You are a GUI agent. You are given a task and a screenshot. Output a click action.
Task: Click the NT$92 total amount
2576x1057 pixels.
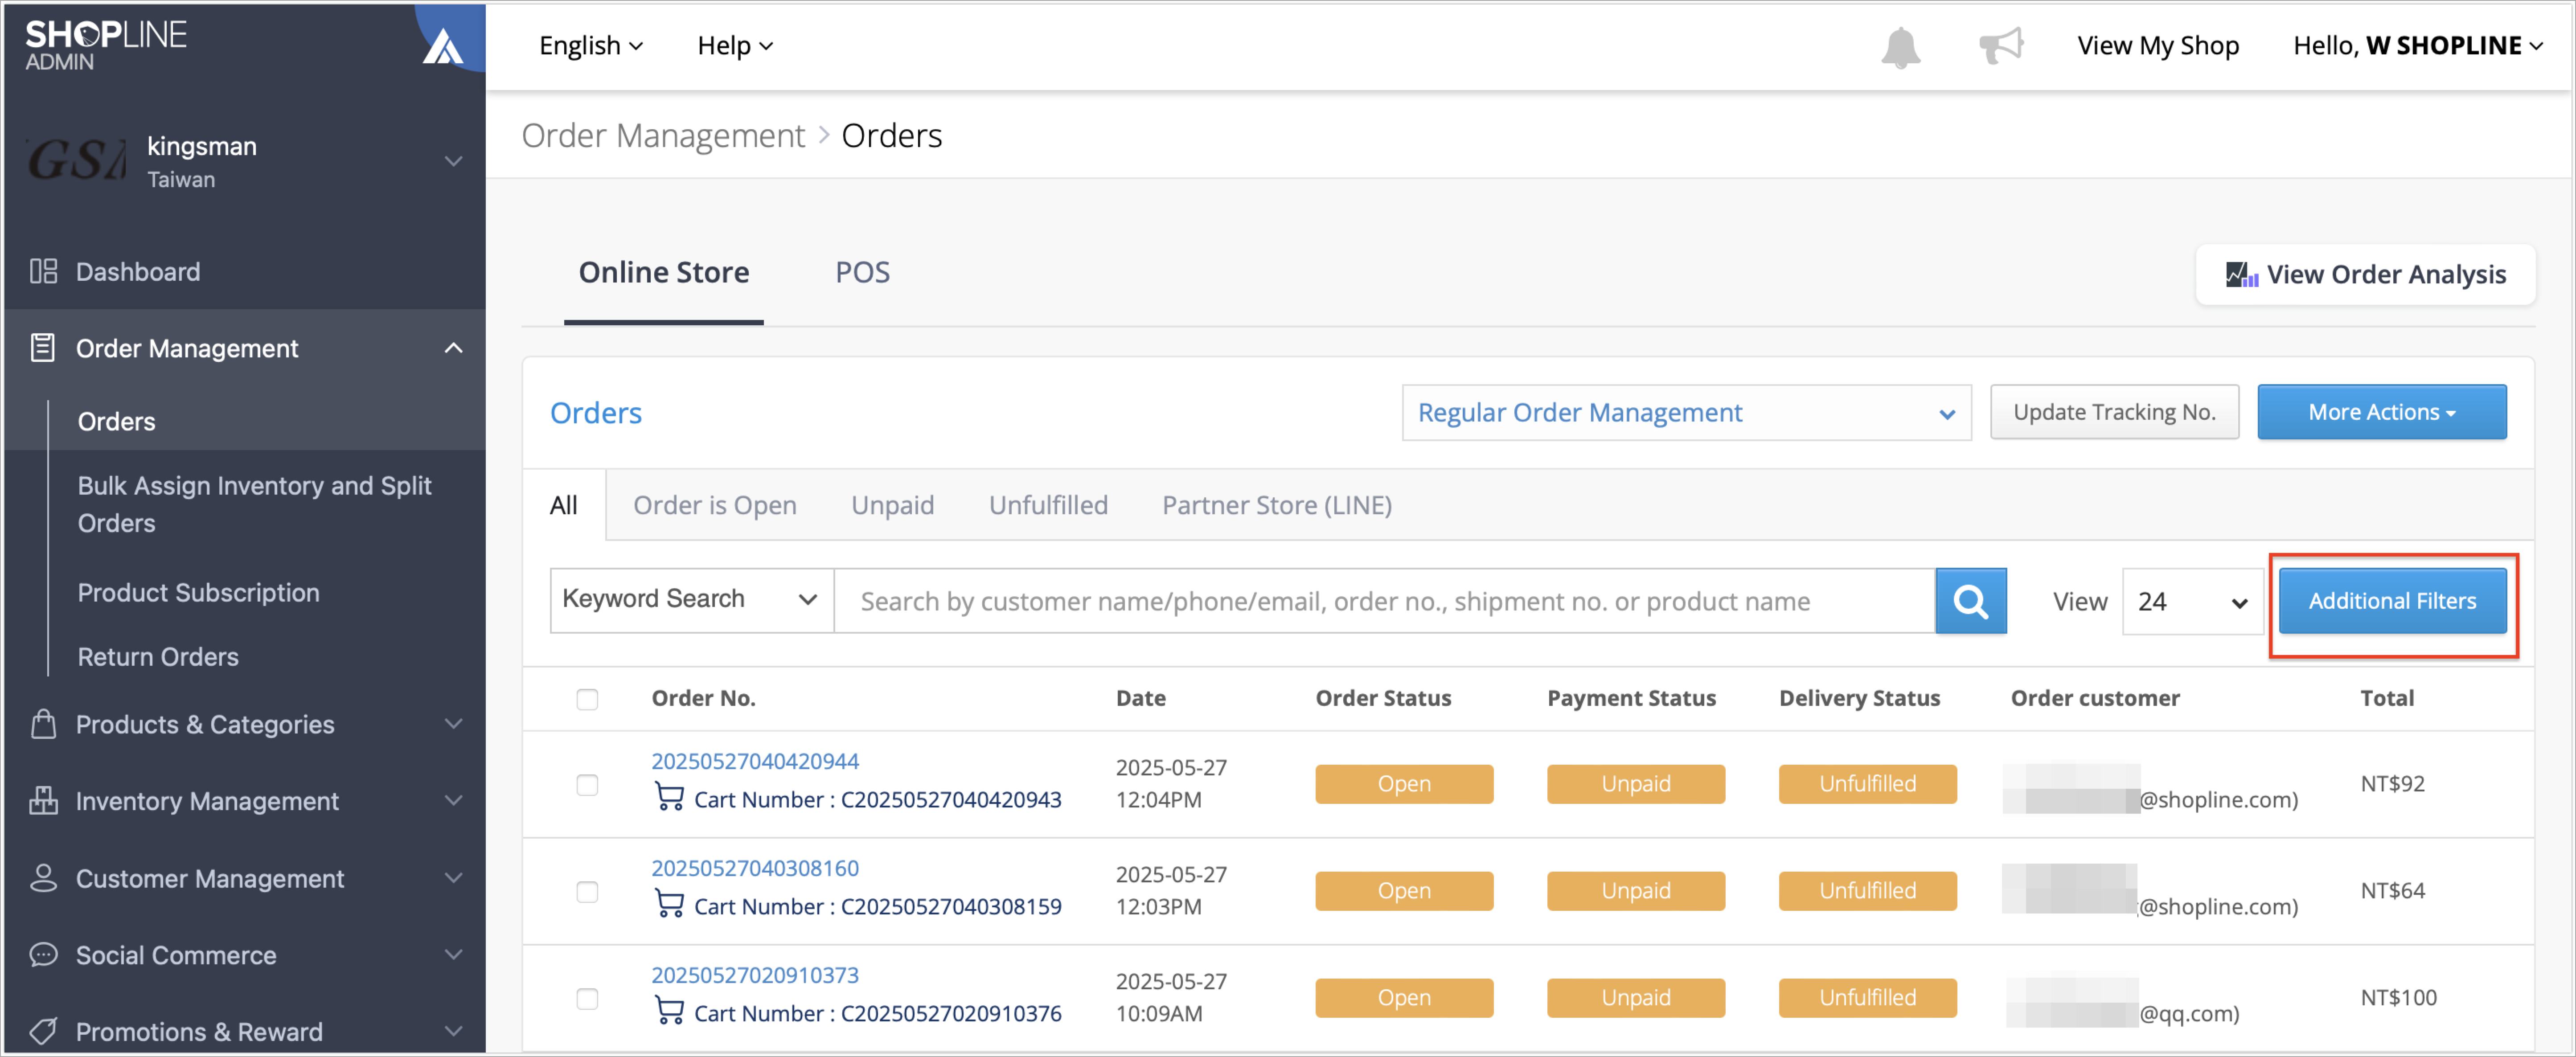coord(2392,784)
